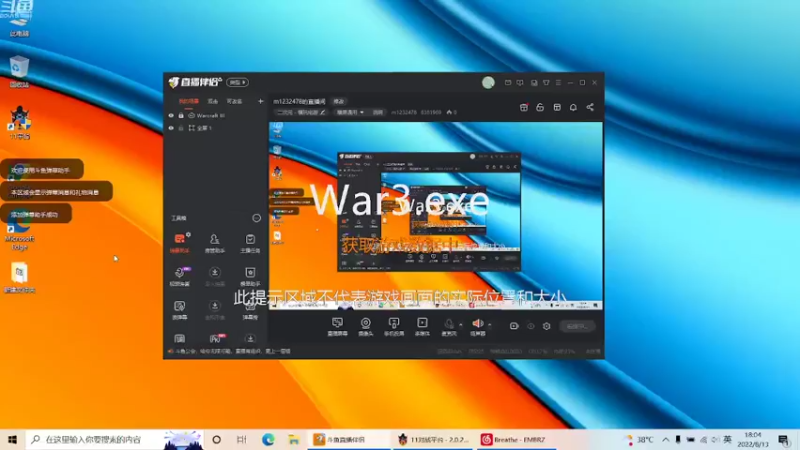
Task: Open the mail icon in title bar
Action: click(508, 83)
